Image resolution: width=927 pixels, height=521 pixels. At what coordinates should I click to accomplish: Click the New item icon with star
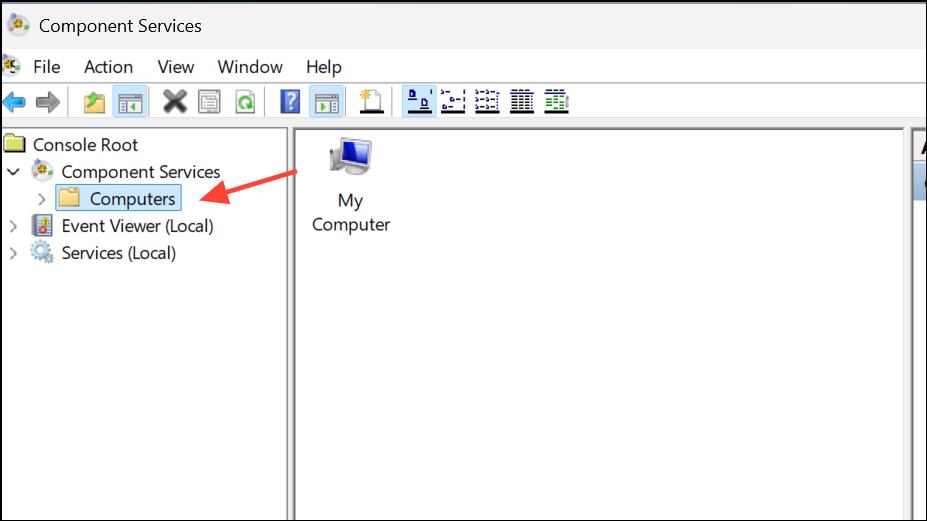click(372, 101)
